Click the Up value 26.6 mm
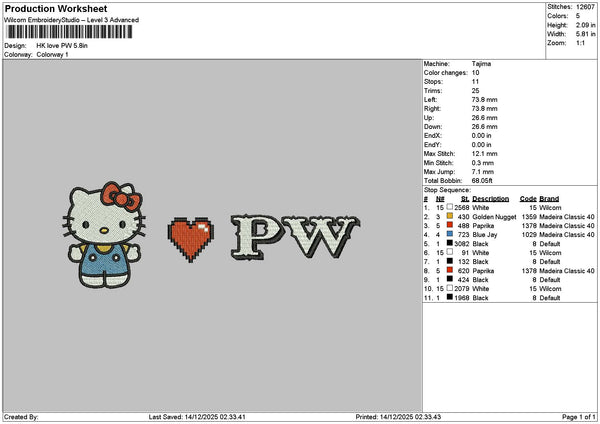The image size is (600, 424). (484, 118)
